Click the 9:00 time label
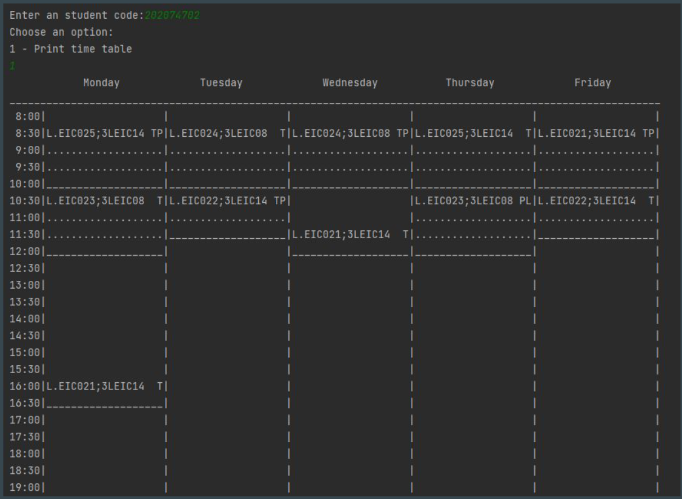Screen dimensions: 682x499 point(27,150)
